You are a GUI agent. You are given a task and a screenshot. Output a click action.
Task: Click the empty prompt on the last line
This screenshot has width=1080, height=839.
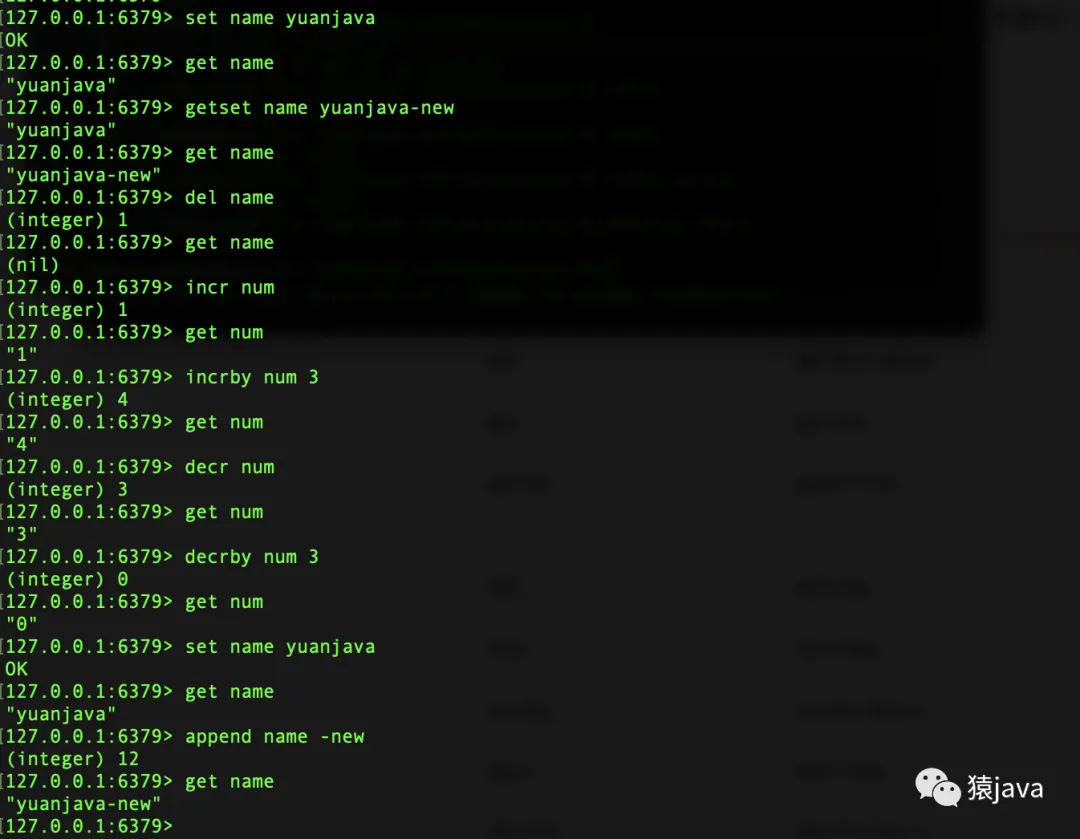[x=90, y=826]
